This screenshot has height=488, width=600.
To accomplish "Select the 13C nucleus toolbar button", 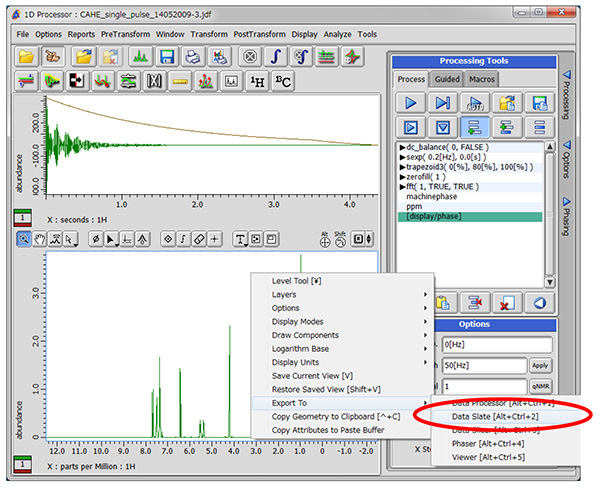I will click(x=283, y=81).
